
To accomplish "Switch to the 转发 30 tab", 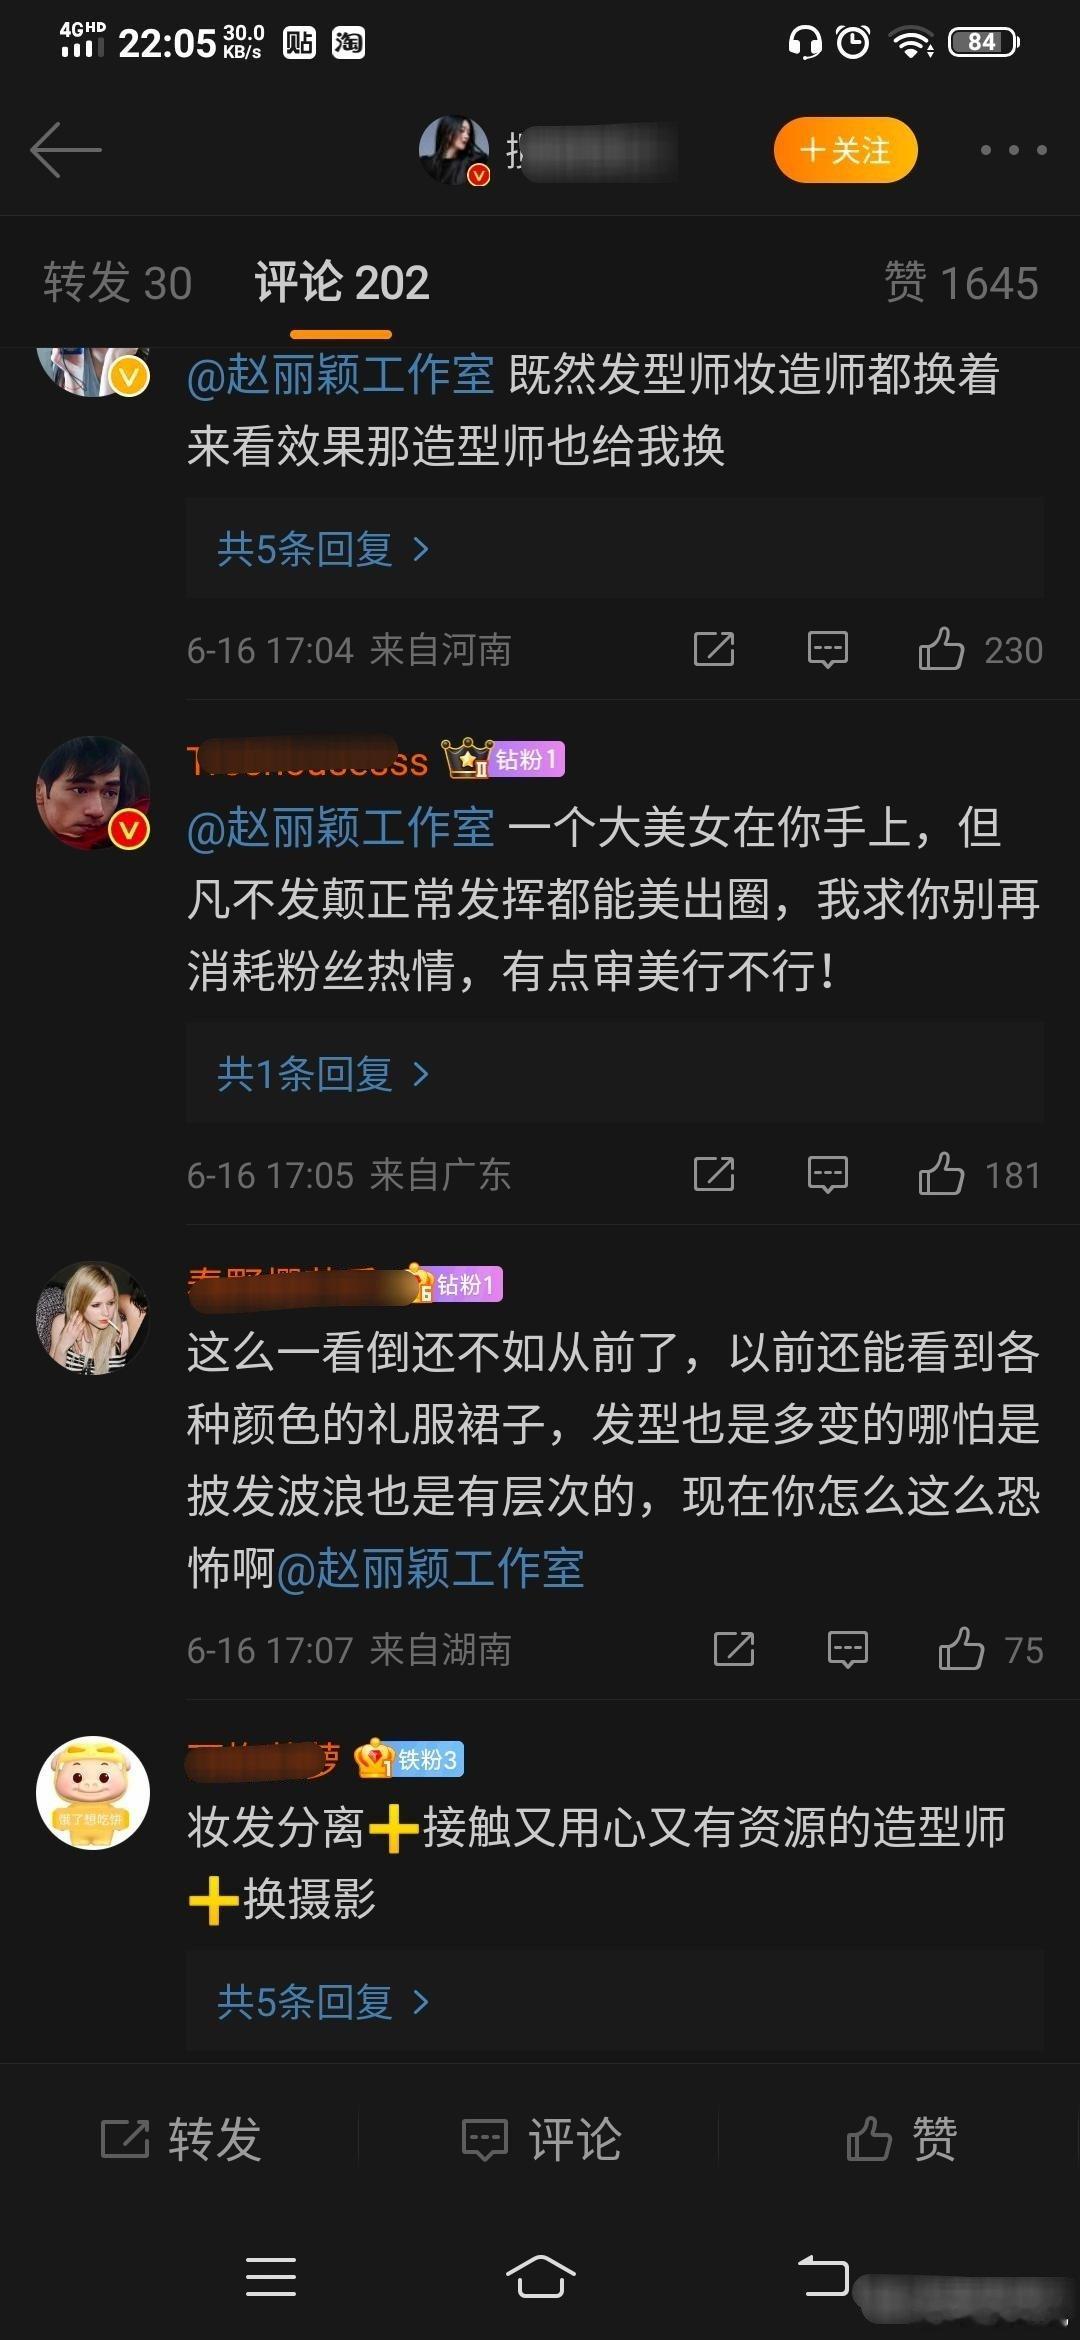I will [117, 283].
